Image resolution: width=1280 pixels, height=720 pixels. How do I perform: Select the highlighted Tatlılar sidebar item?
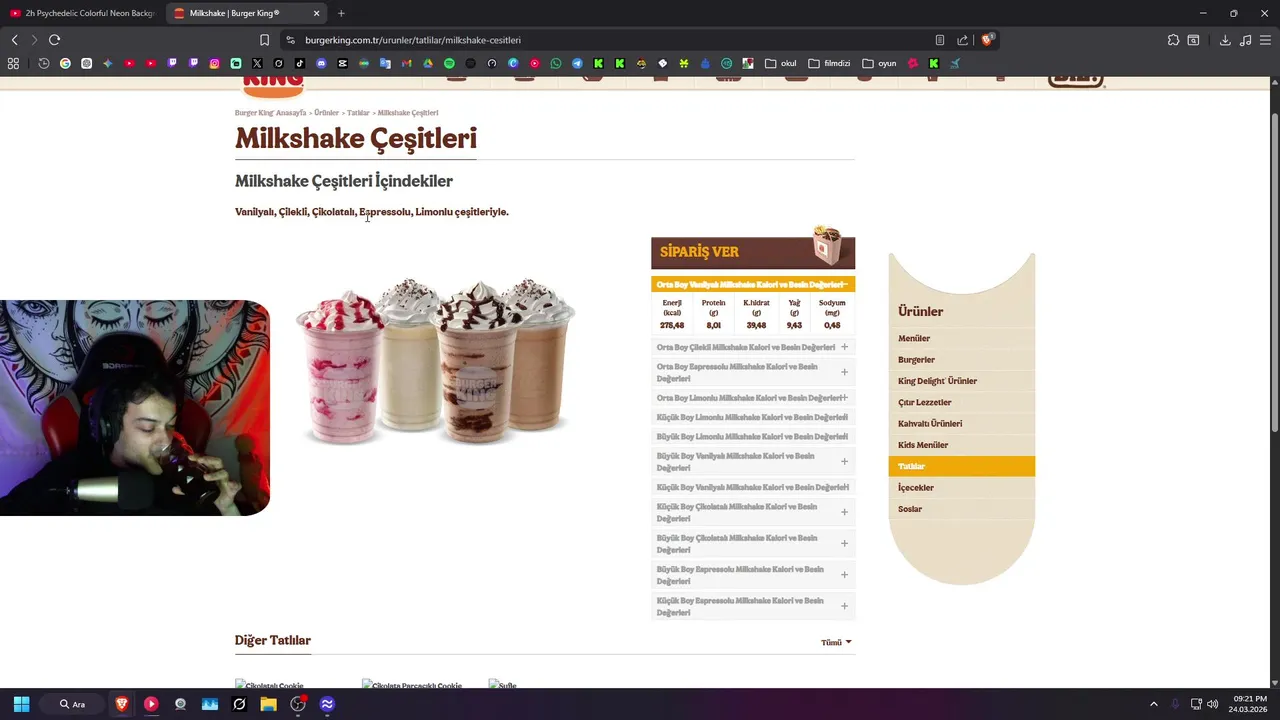[x=961, y=466]
